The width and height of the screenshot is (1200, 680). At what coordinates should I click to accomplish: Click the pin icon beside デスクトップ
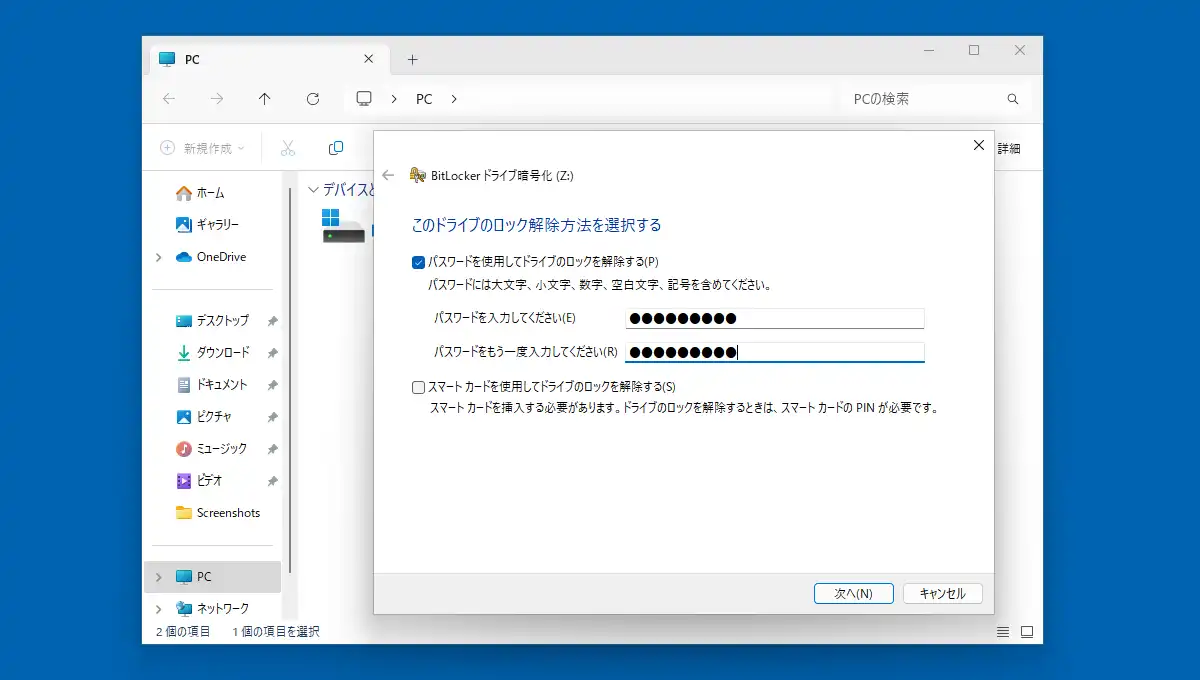click(272, 321)
